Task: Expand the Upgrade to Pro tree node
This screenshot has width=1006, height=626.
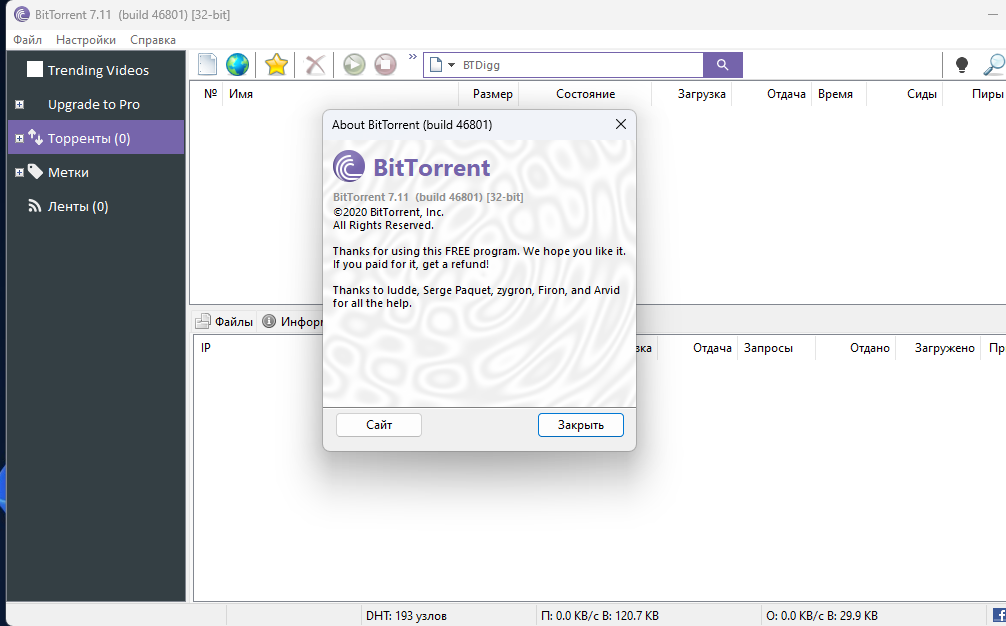Action: pos(19,104)
